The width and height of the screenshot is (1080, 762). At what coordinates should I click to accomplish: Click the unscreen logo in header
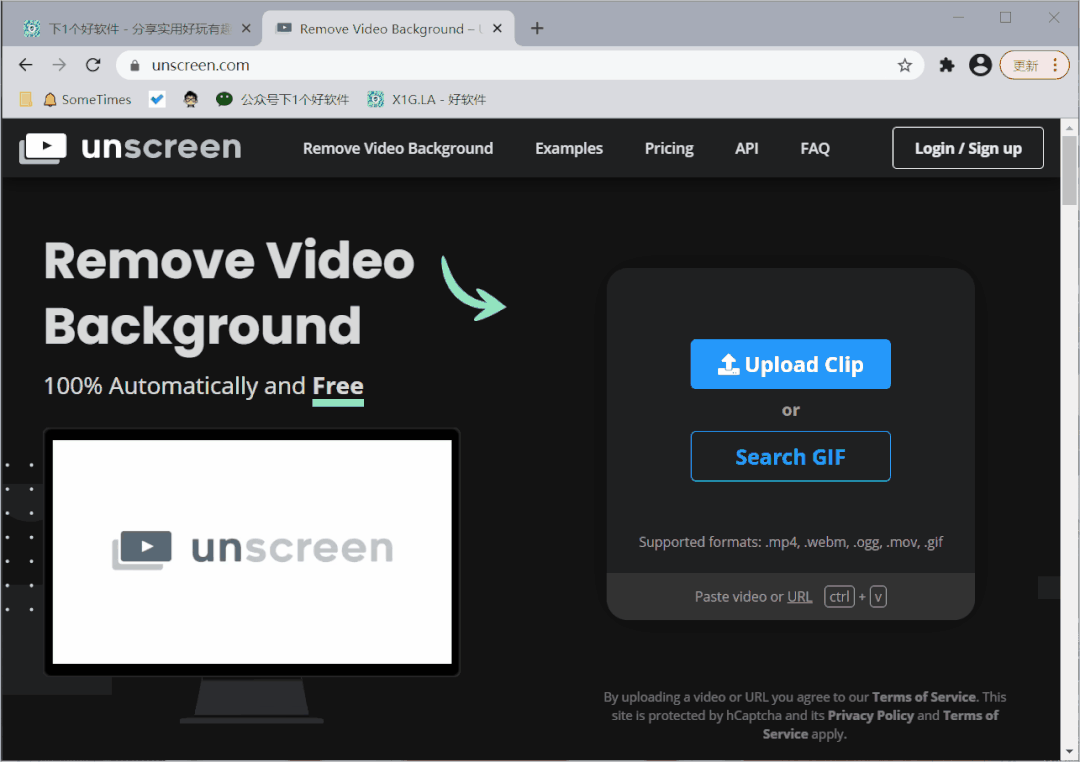pyautogui.click(x=130, y=148)
